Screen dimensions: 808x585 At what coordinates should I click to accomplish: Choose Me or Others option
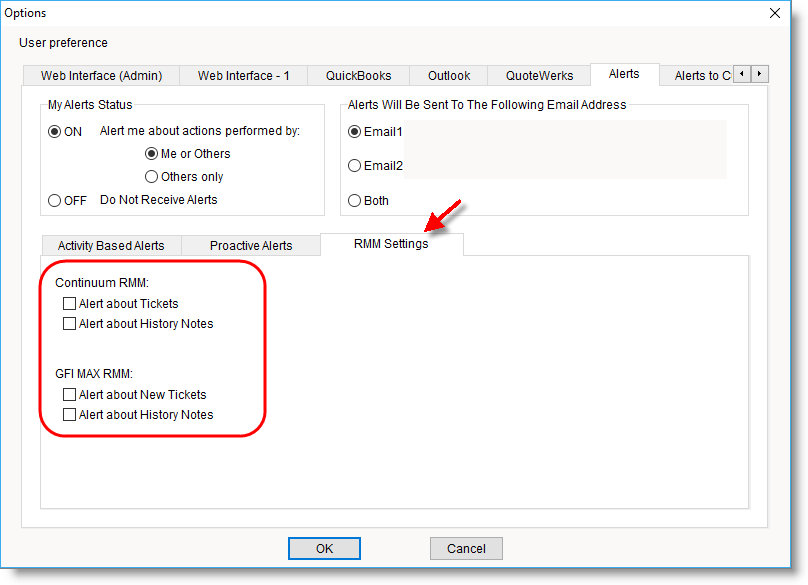tap(152, 154)
